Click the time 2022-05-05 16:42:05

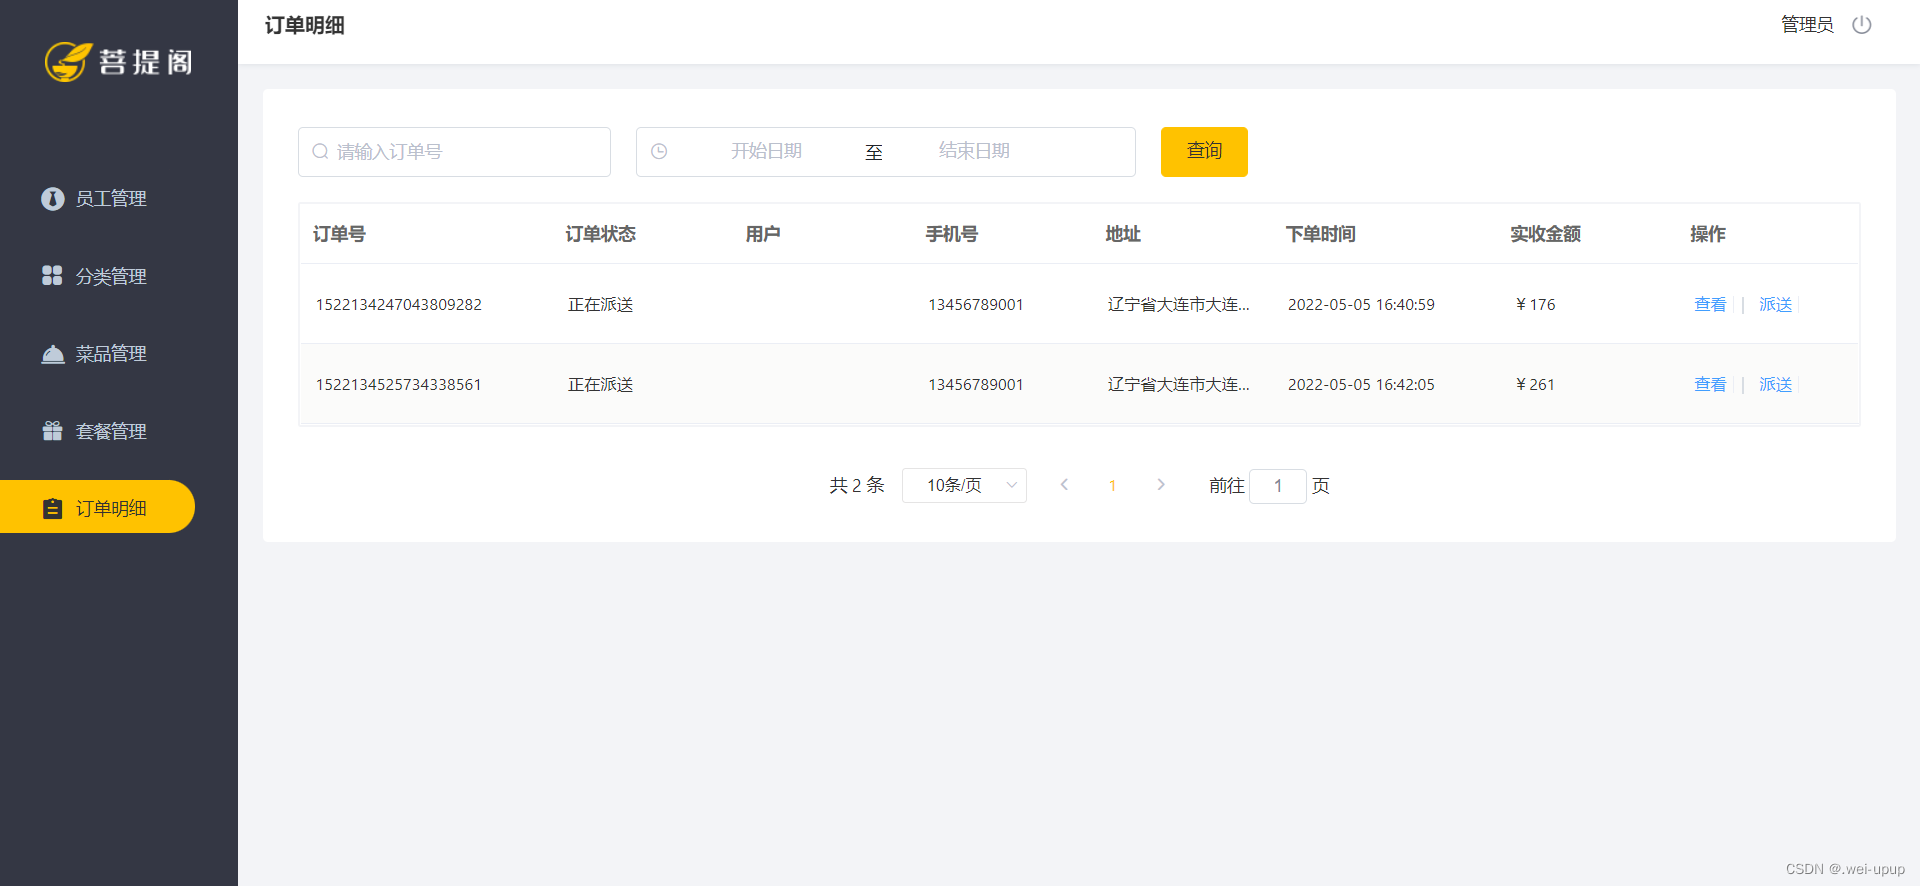pyautogui.click(x=1361, y=385)
